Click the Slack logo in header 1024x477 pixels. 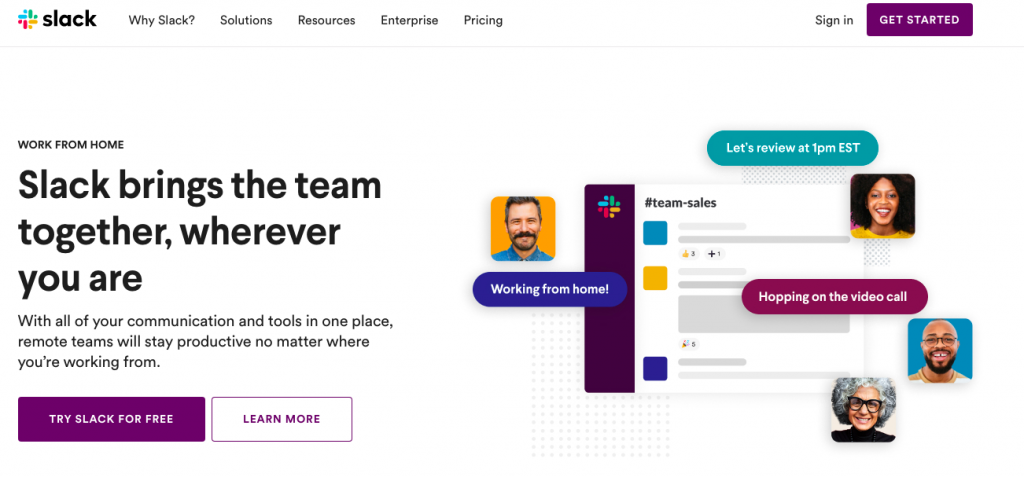[x=57, y=20]
